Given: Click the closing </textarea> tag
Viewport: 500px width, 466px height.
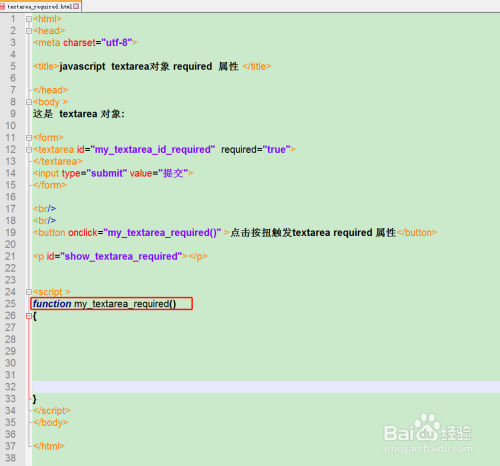Looking at the screenshot, I should tap(58, 162).
